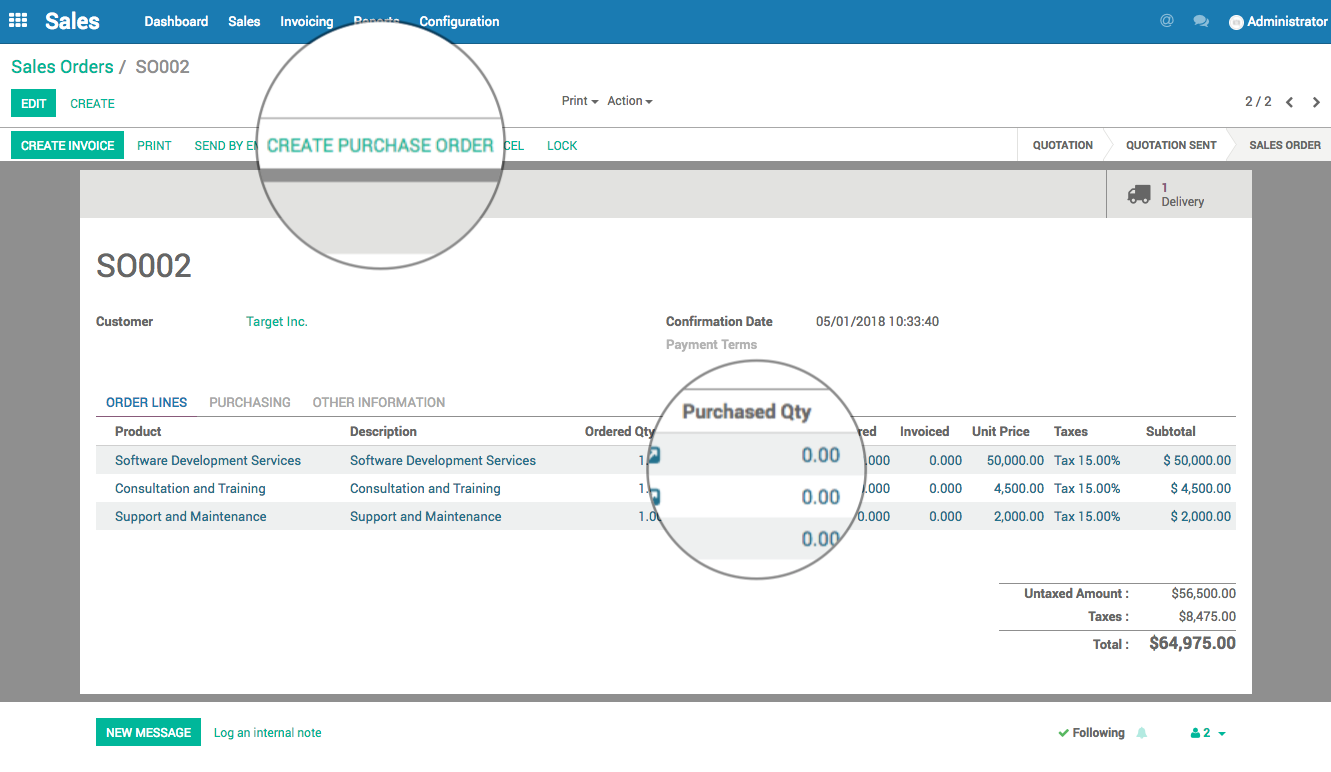Click the Product column header
This screenshot has height=772, width=1331.
(138, 432)
